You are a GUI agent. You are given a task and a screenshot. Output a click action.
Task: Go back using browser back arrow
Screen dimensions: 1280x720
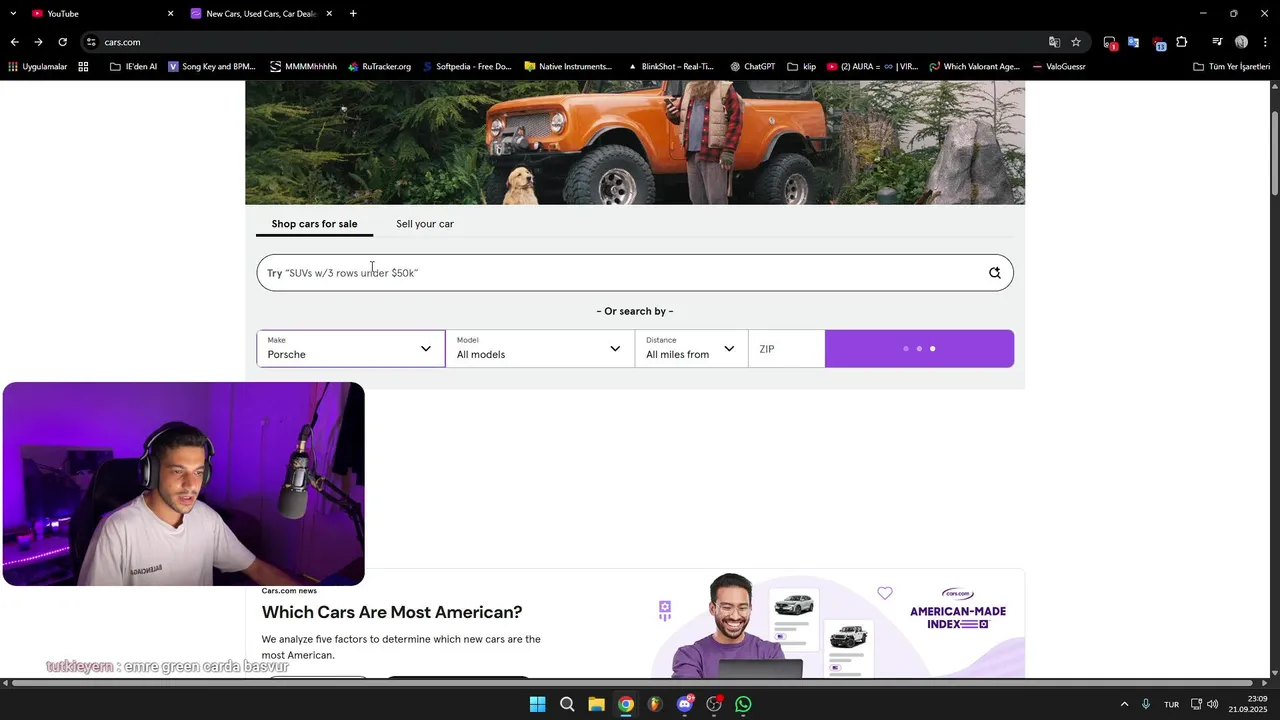[x=14, y=42]
